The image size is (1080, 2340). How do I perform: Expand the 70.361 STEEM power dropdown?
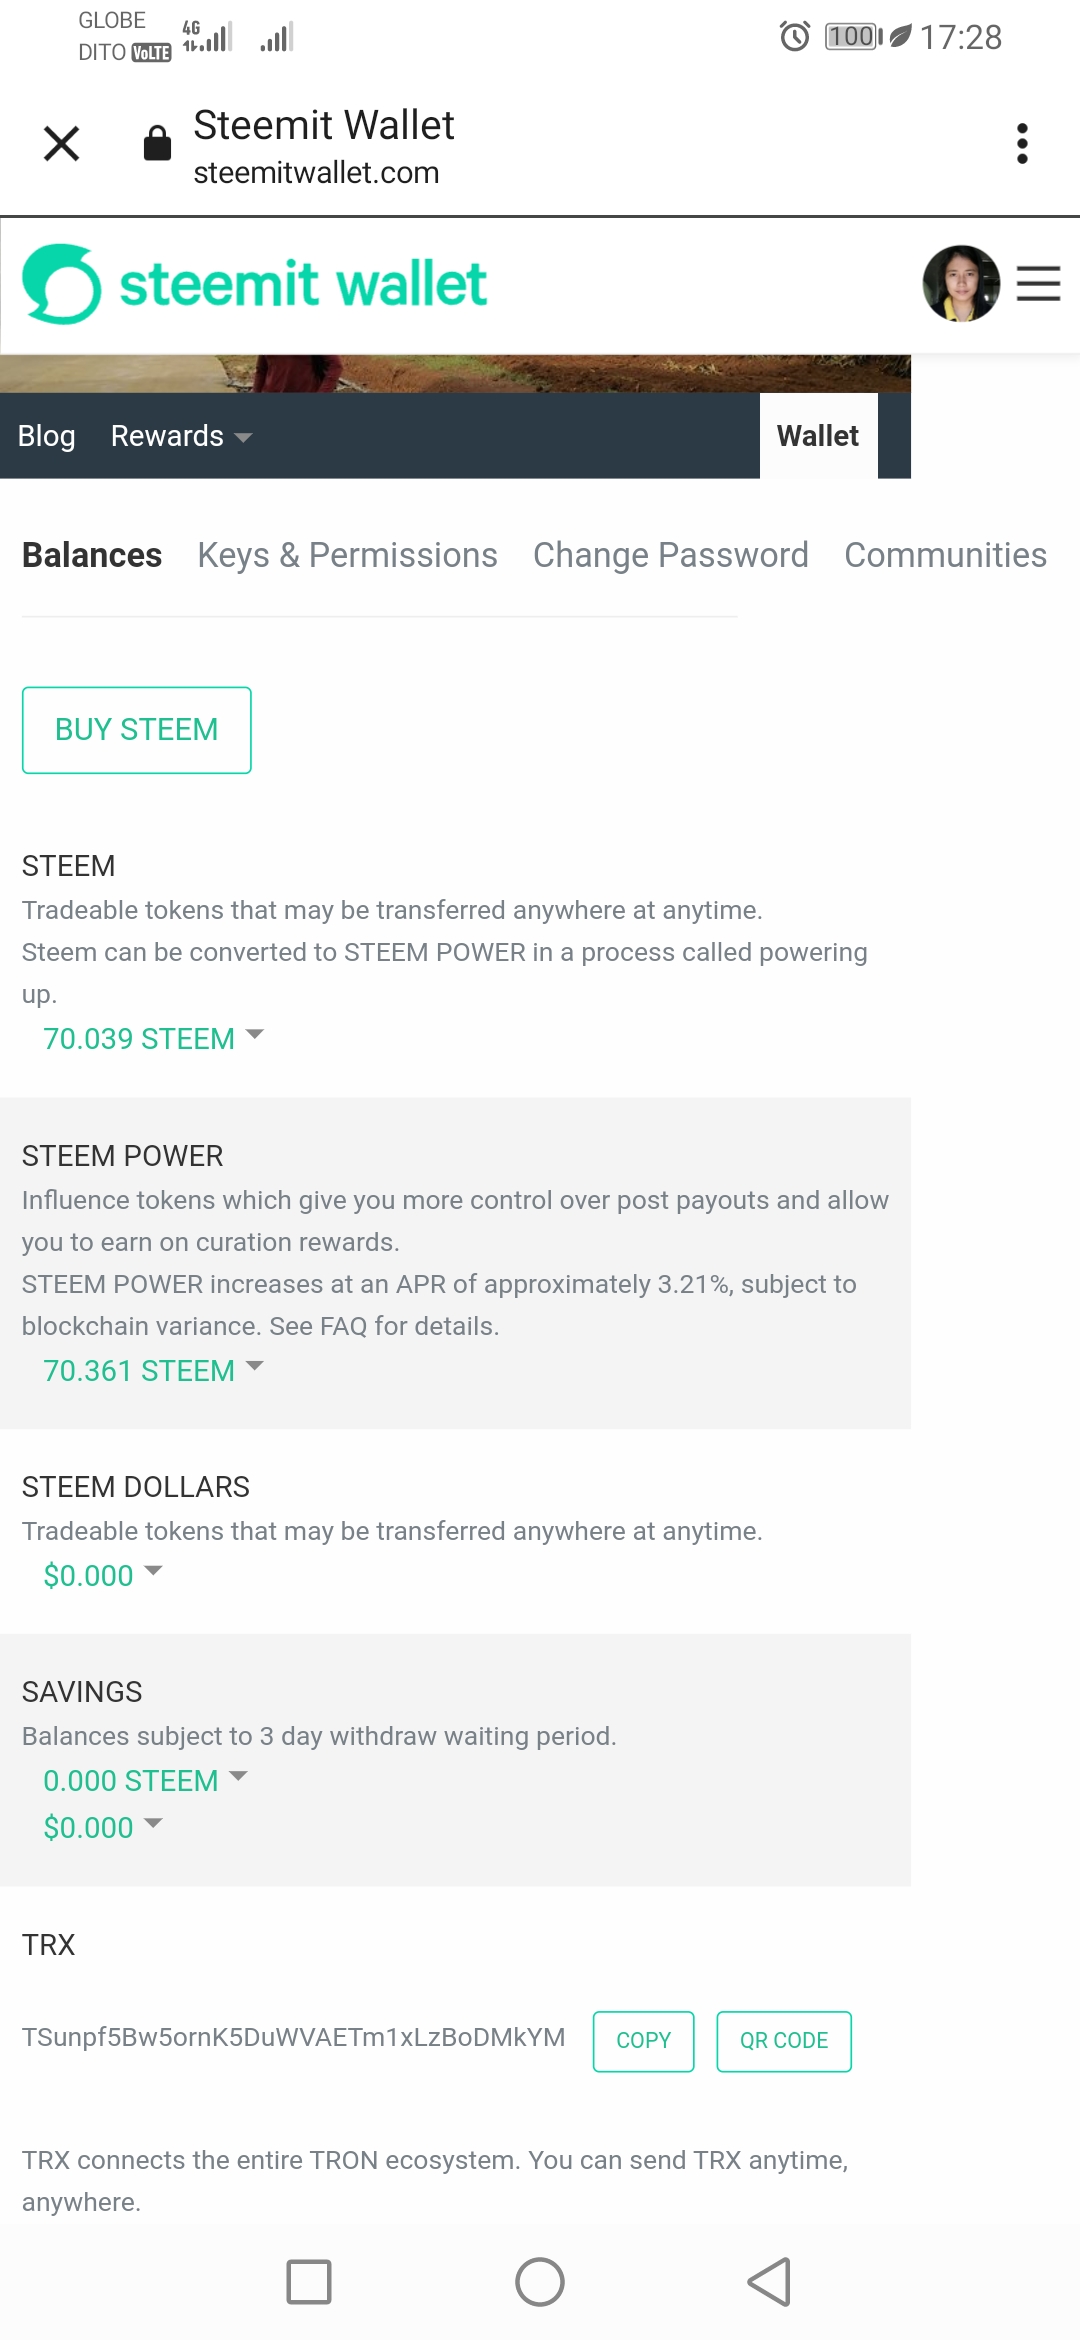[x=153, y=1370]
